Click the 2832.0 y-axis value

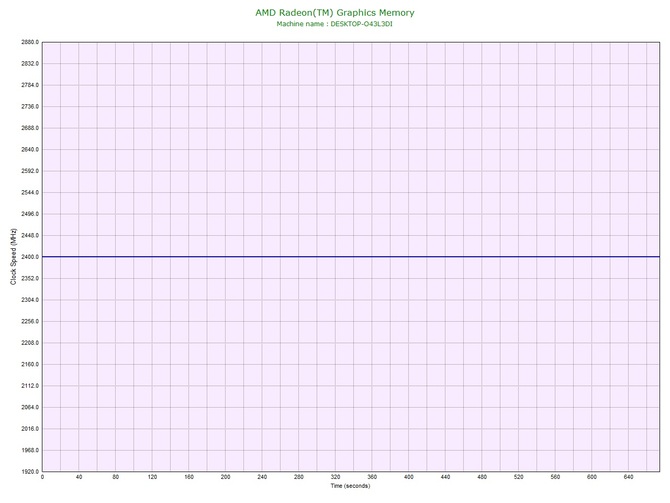[x=30, y=64]
